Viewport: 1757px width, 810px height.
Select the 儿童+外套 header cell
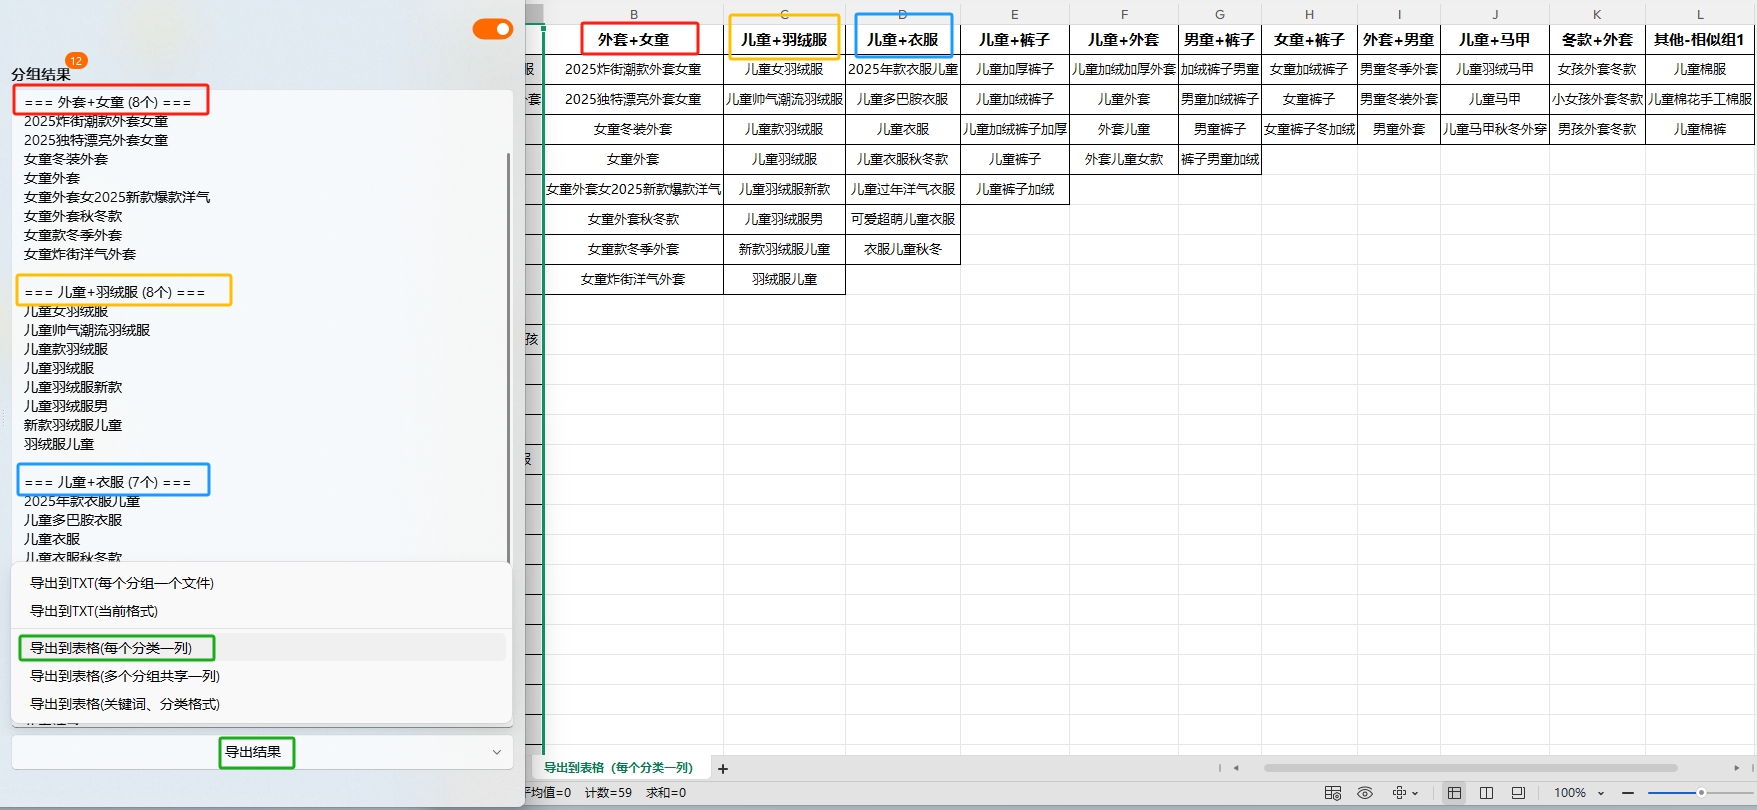[x=1124, y=40]
